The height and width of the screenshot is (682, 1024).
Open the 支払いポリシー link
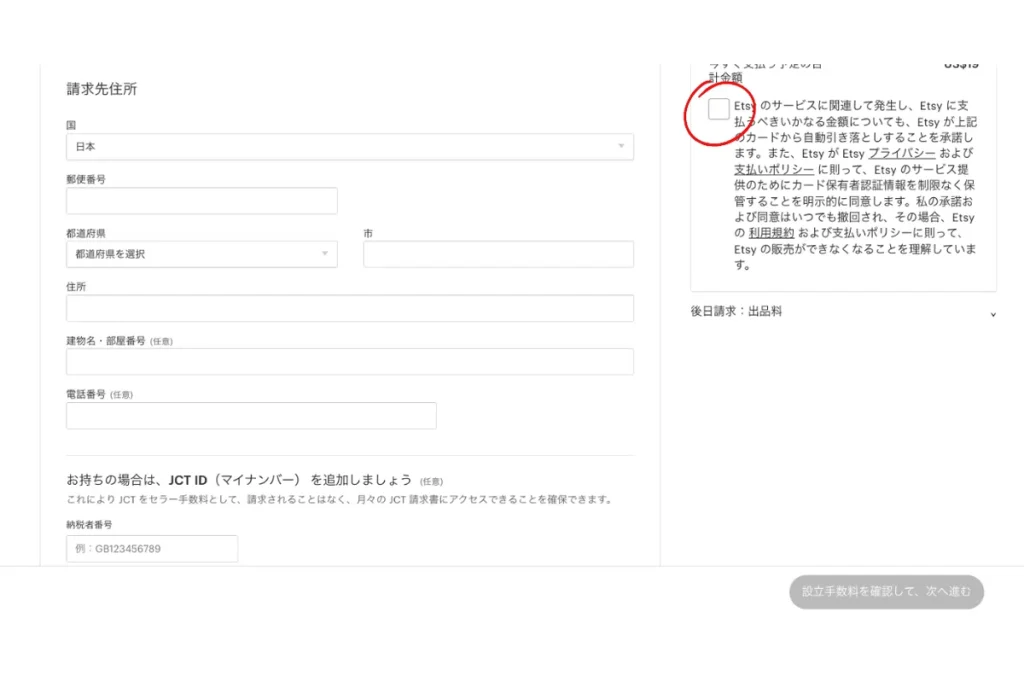click(774, 169)
